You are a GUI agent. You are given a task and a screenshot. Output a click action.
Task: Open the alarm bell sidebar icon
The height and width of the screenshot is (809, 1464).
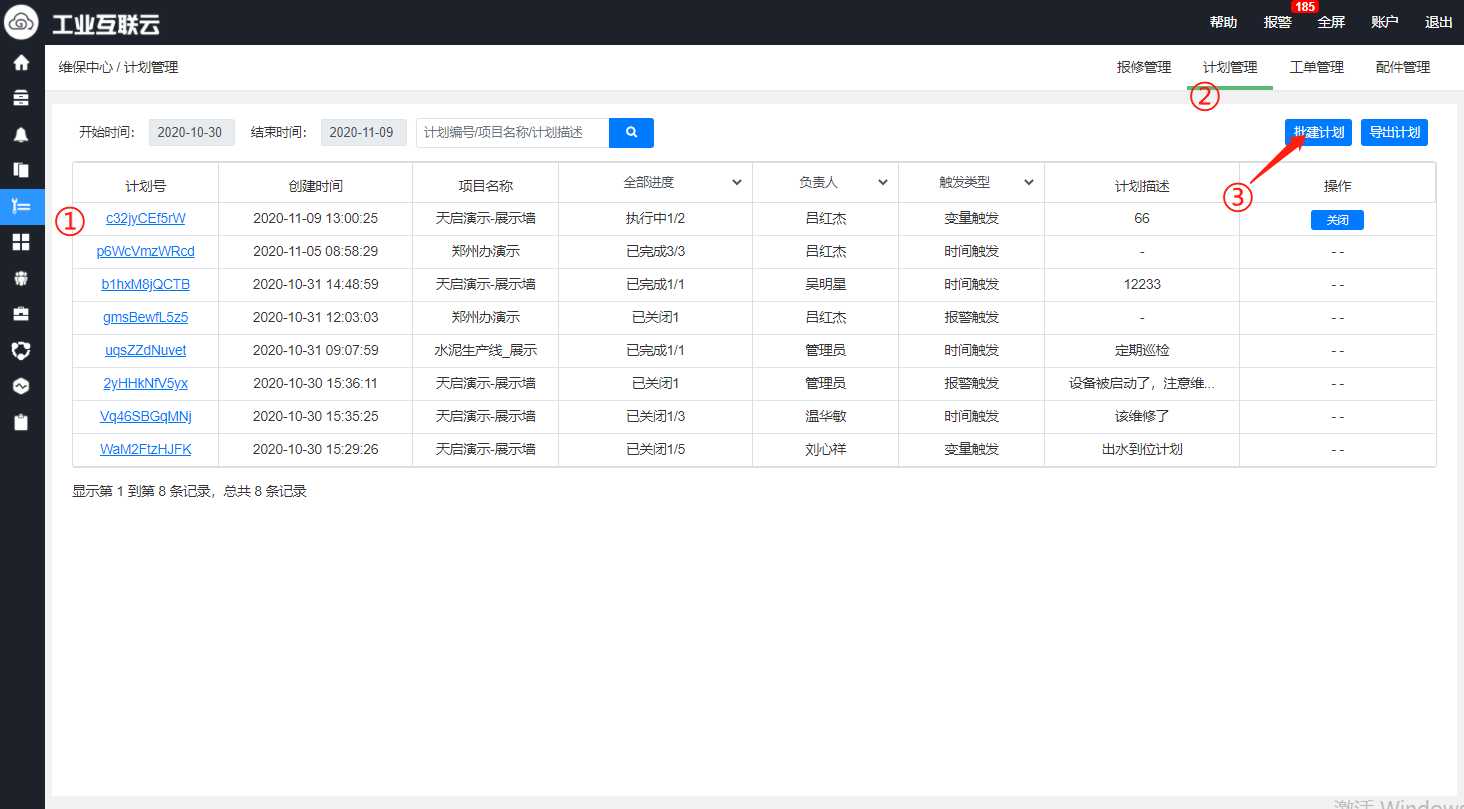point(21,134)
